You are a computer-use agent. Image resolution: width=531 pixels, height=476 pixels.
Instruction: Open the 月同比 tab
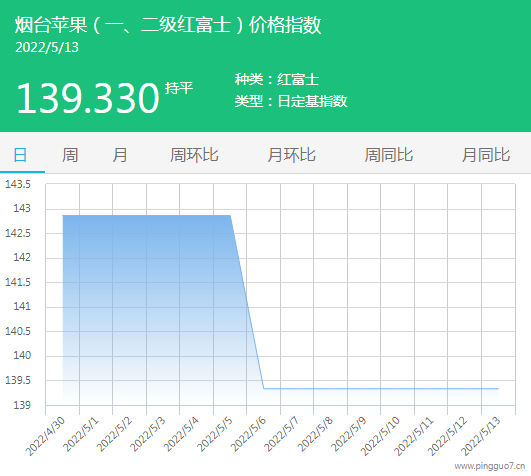486,155
